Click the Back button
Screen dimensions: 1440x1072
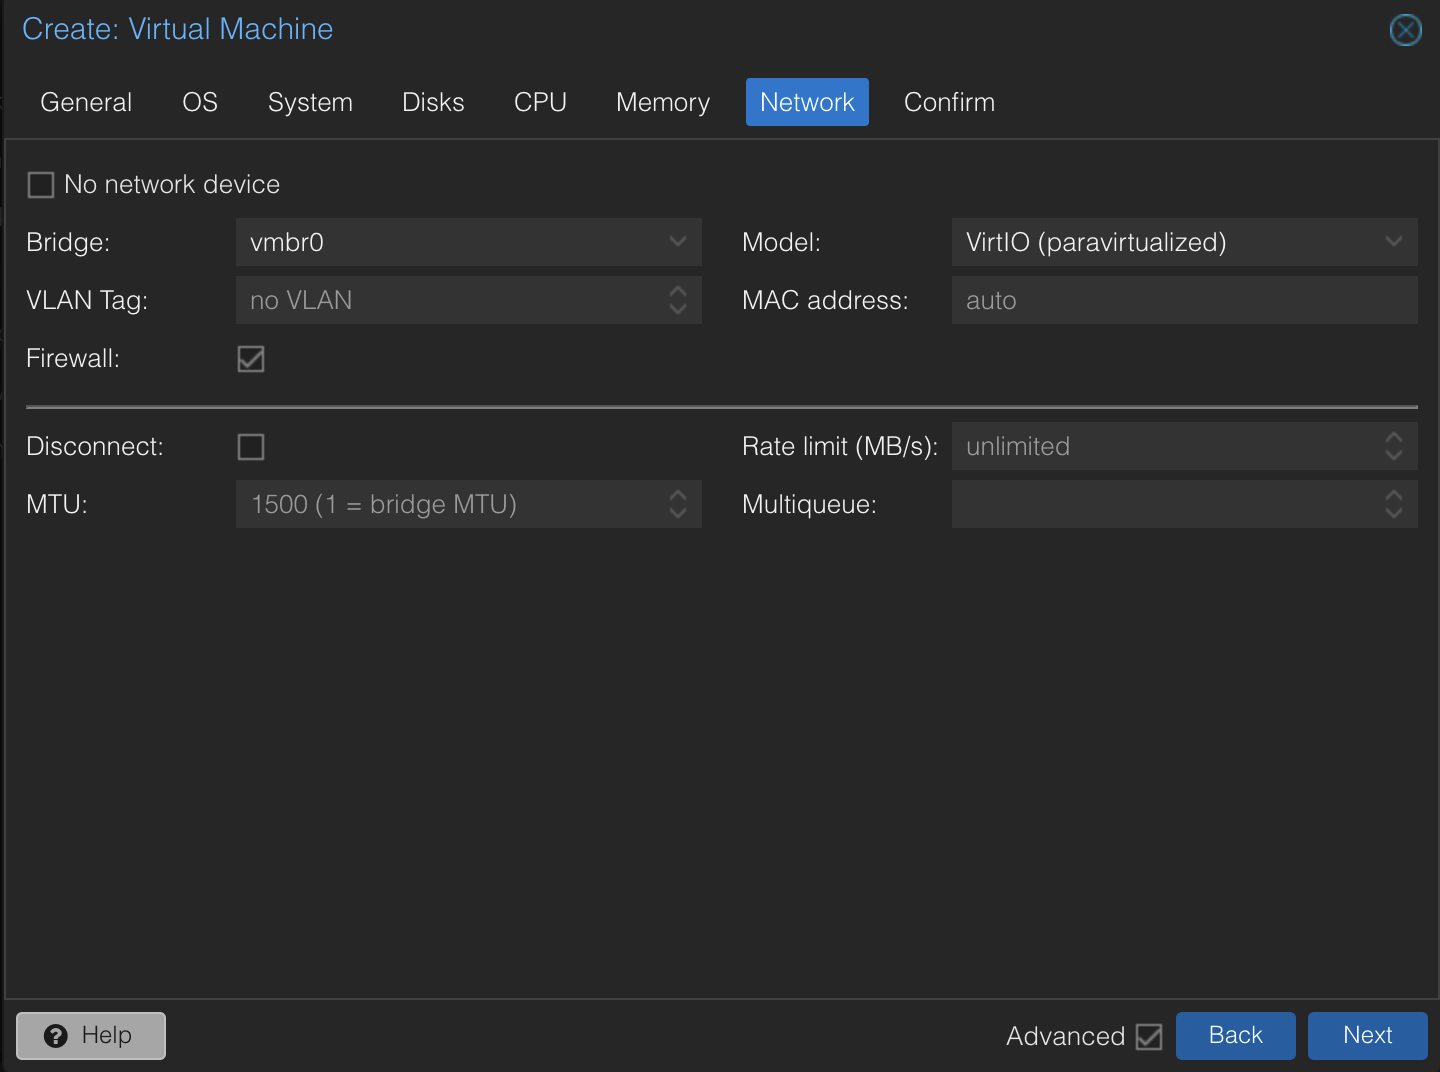(1235, 1036)
